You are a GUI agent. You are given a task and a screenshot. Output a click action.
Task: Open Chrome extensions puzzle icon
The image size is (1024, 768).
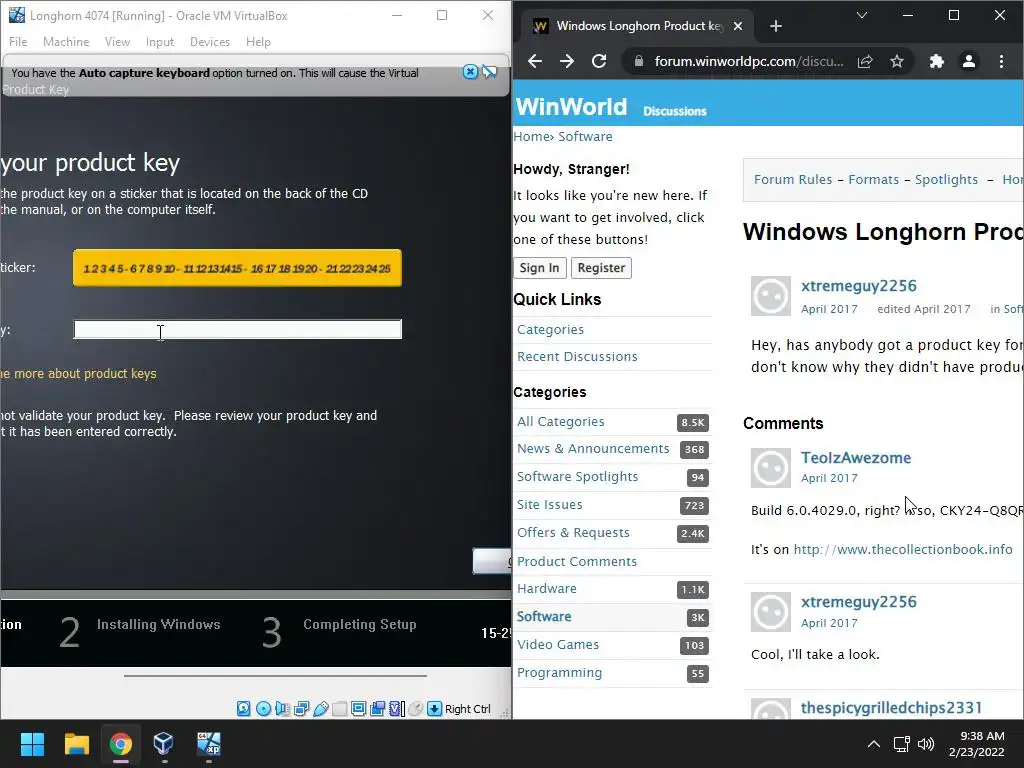tap(936, 61)
